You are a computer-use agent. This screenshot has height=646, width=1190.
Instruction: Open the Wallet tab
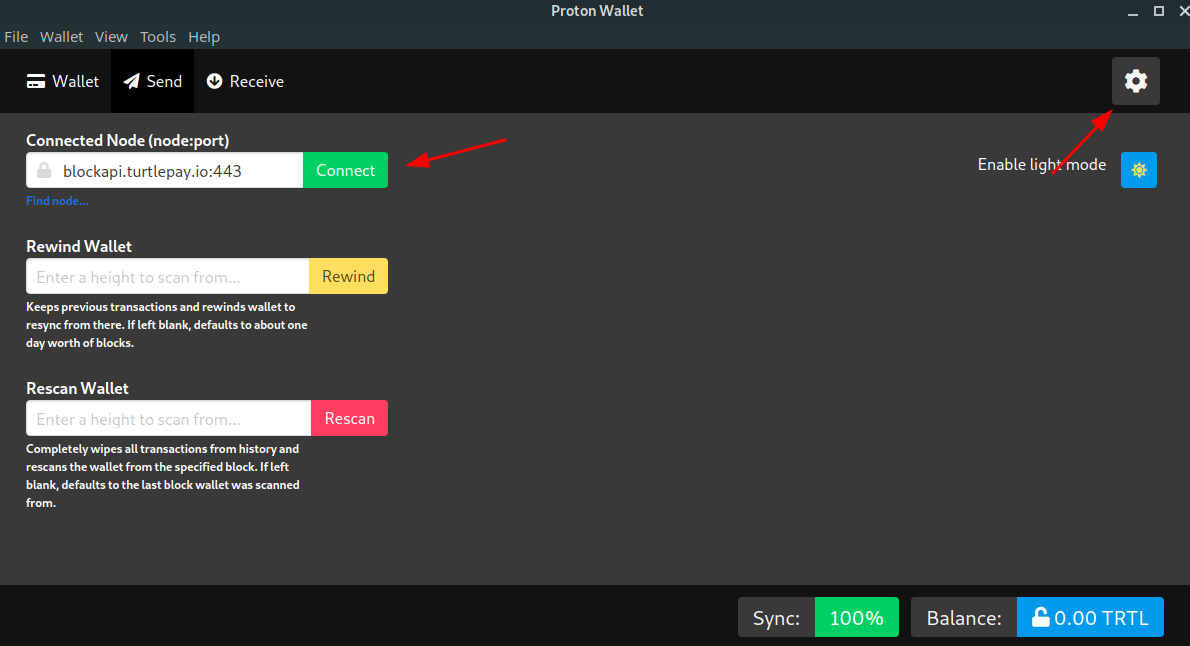[x=62, y=81]
